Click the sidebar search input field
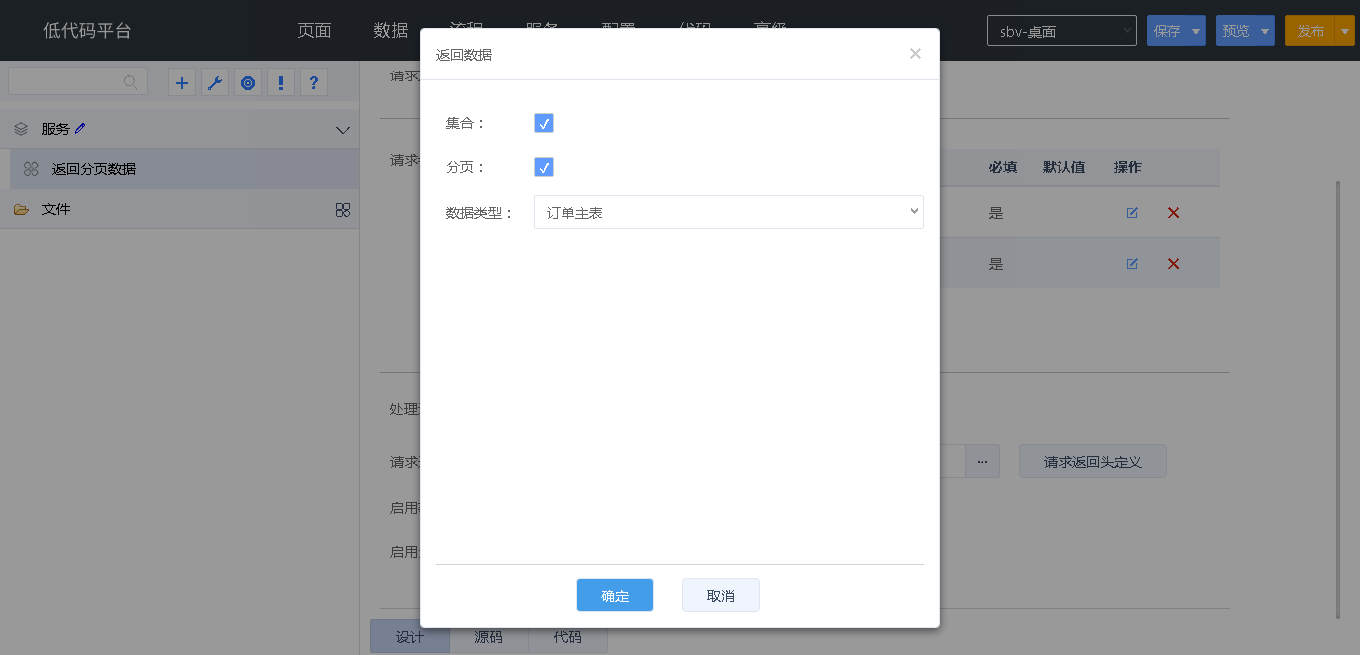The width and height of the screenshot is (1360, 655). click(x=68, y=82)
